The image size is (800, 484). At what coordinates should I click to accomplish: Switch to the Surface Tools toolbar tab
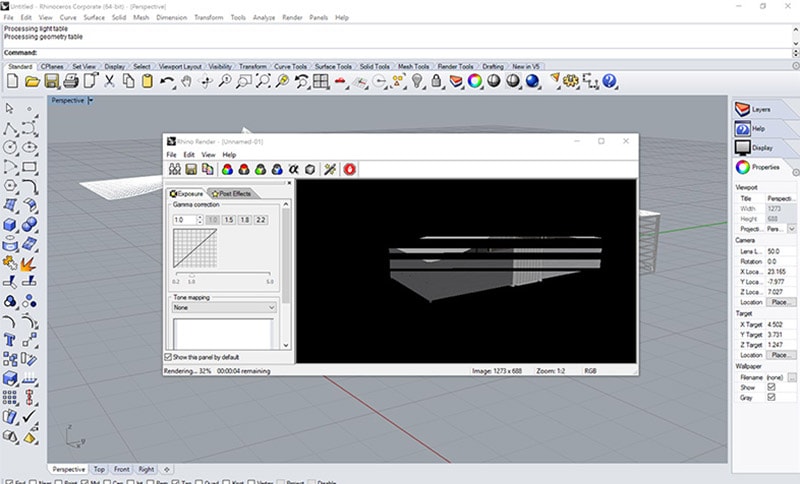[x=333, y=66]
